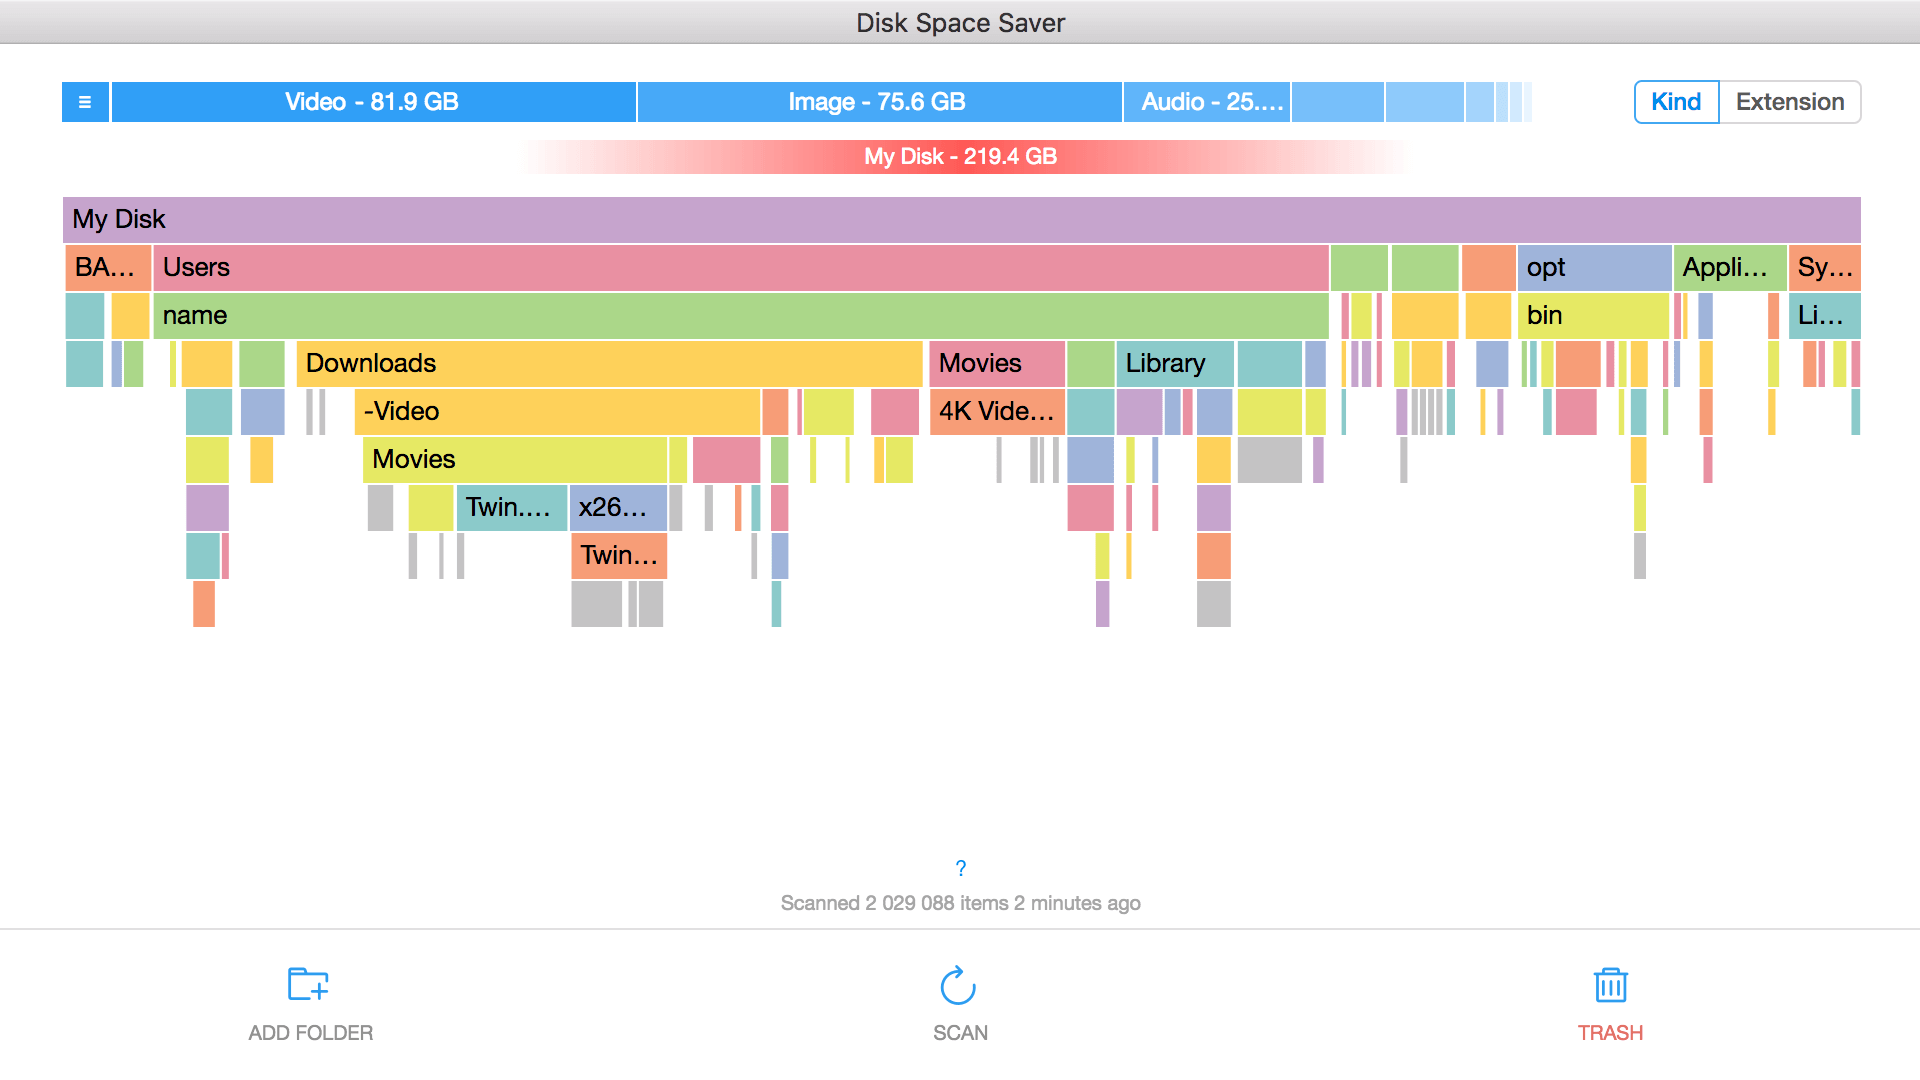Switch grouping to Kind
This screenshot has height=1080, width=1920.
(1676, 102)
